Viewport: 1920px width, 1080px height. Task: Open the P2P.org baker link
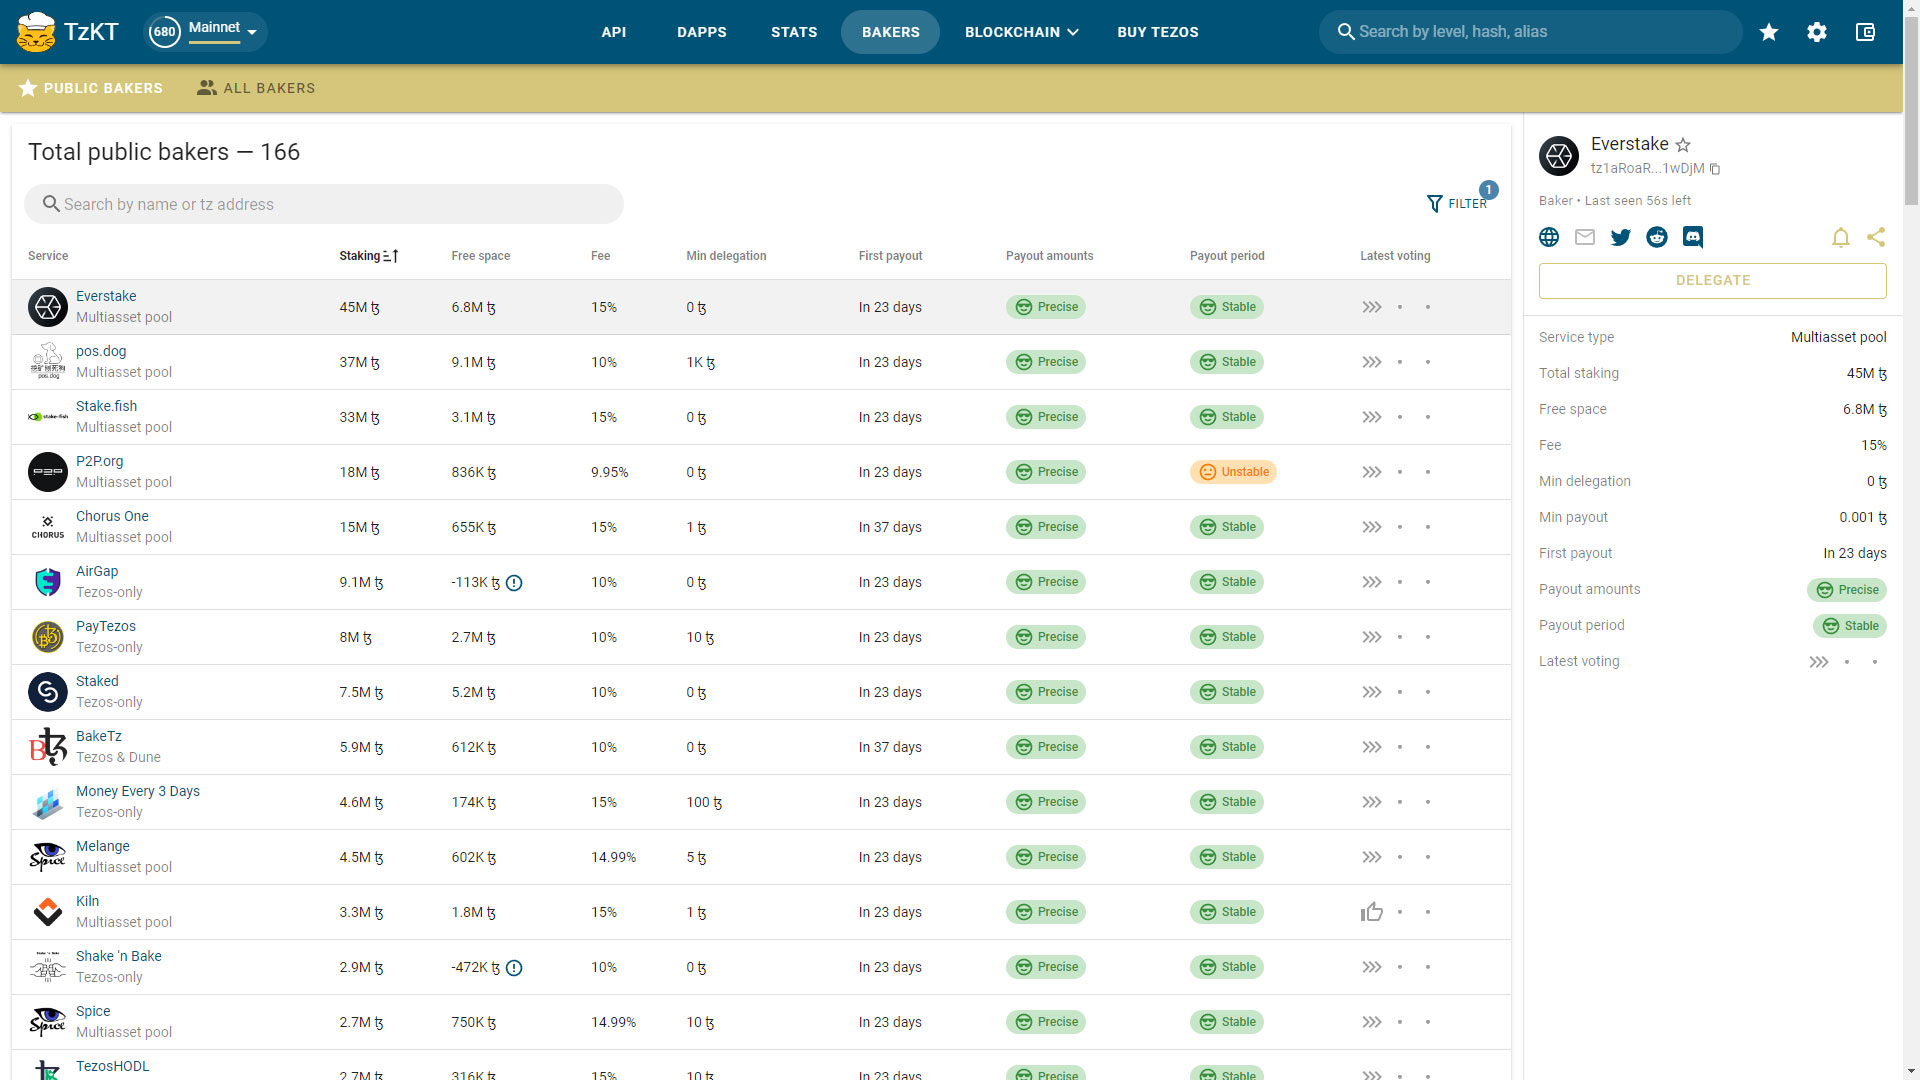click(x=100, y=461)
